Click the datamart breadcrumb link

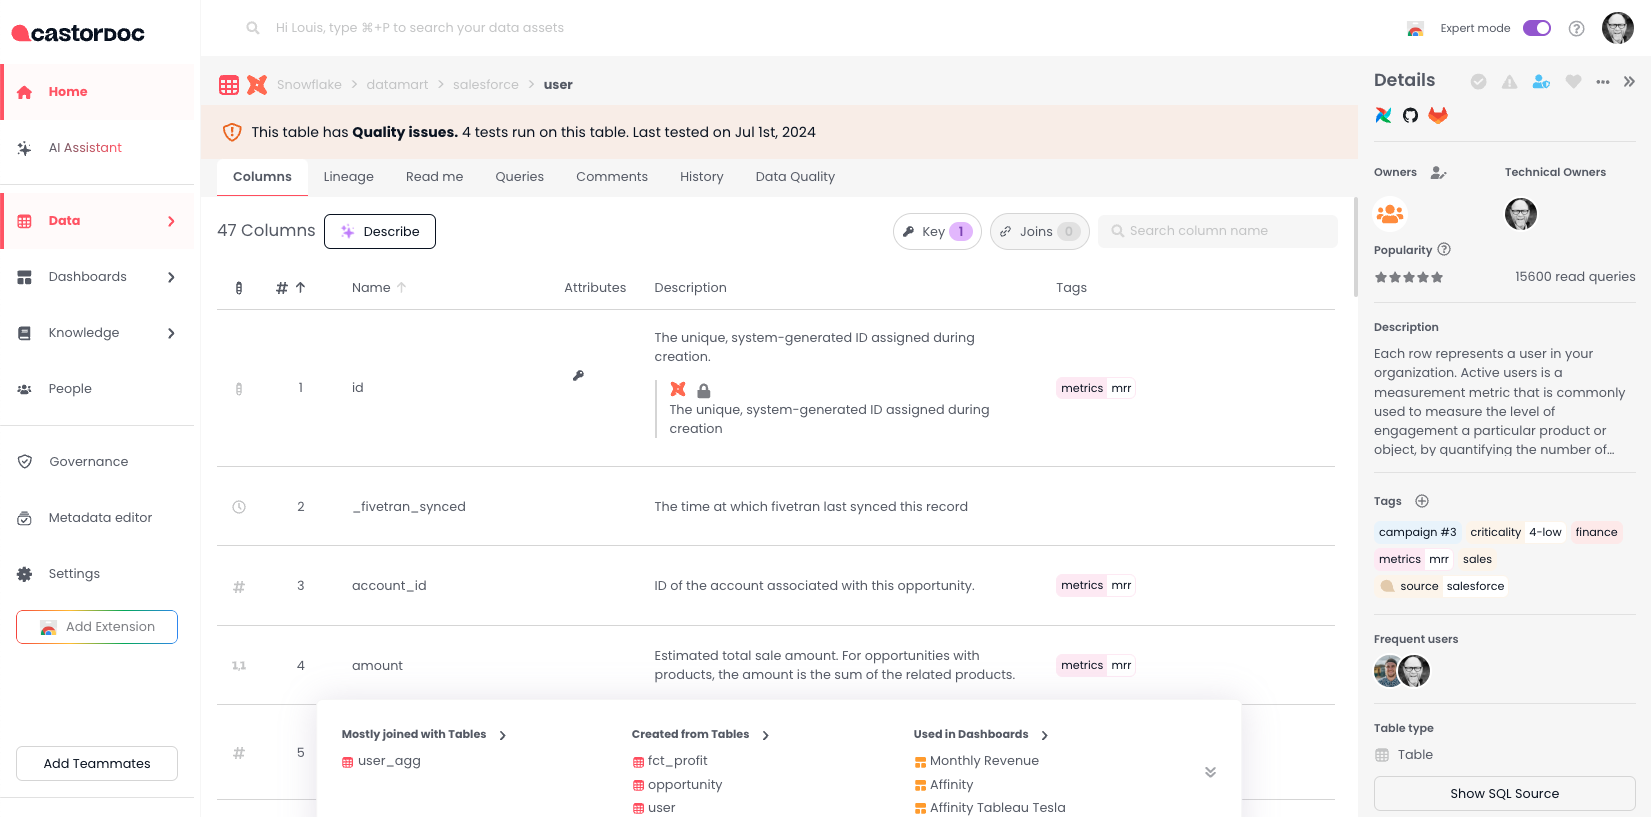(397, 85)
